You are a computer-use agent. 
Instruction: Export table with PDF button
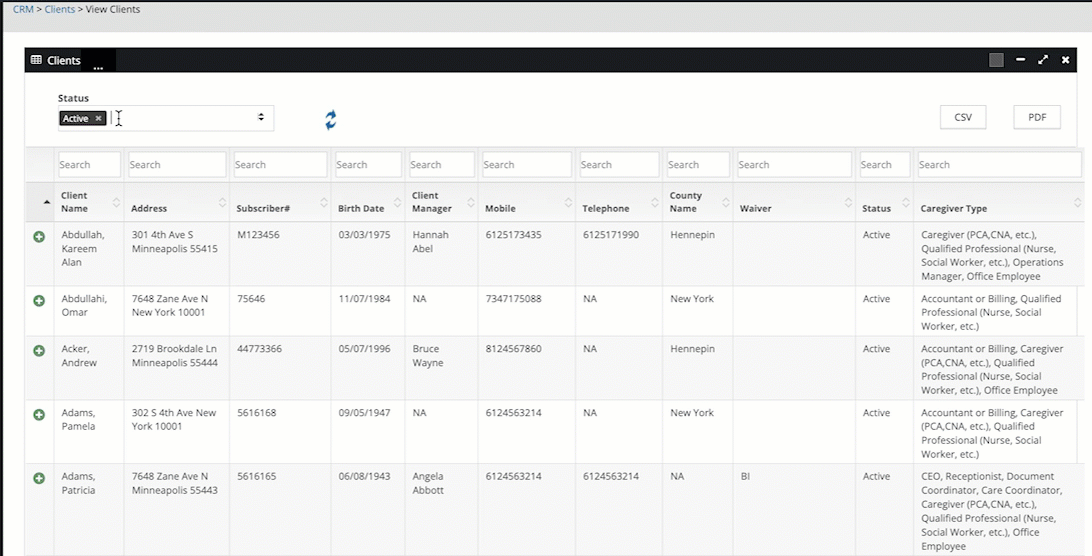click(x=1037, y=117)
